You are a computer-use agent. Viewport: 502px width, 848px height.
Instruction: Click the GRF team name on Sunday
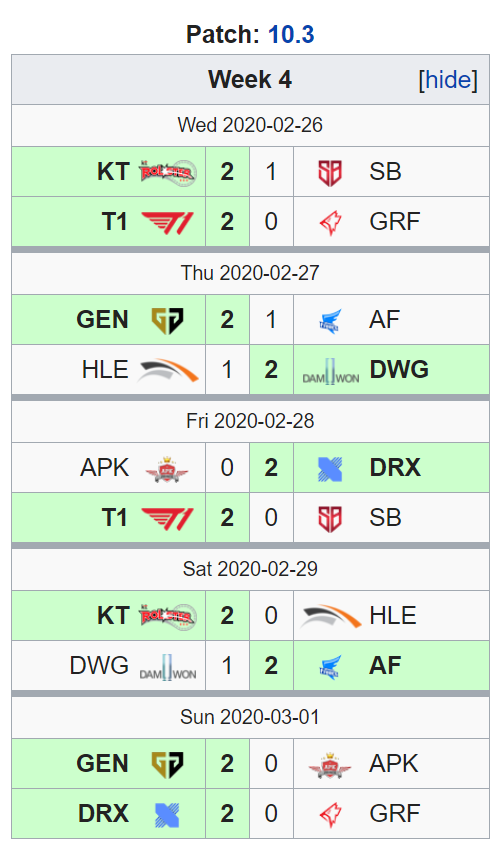(395, 814)
